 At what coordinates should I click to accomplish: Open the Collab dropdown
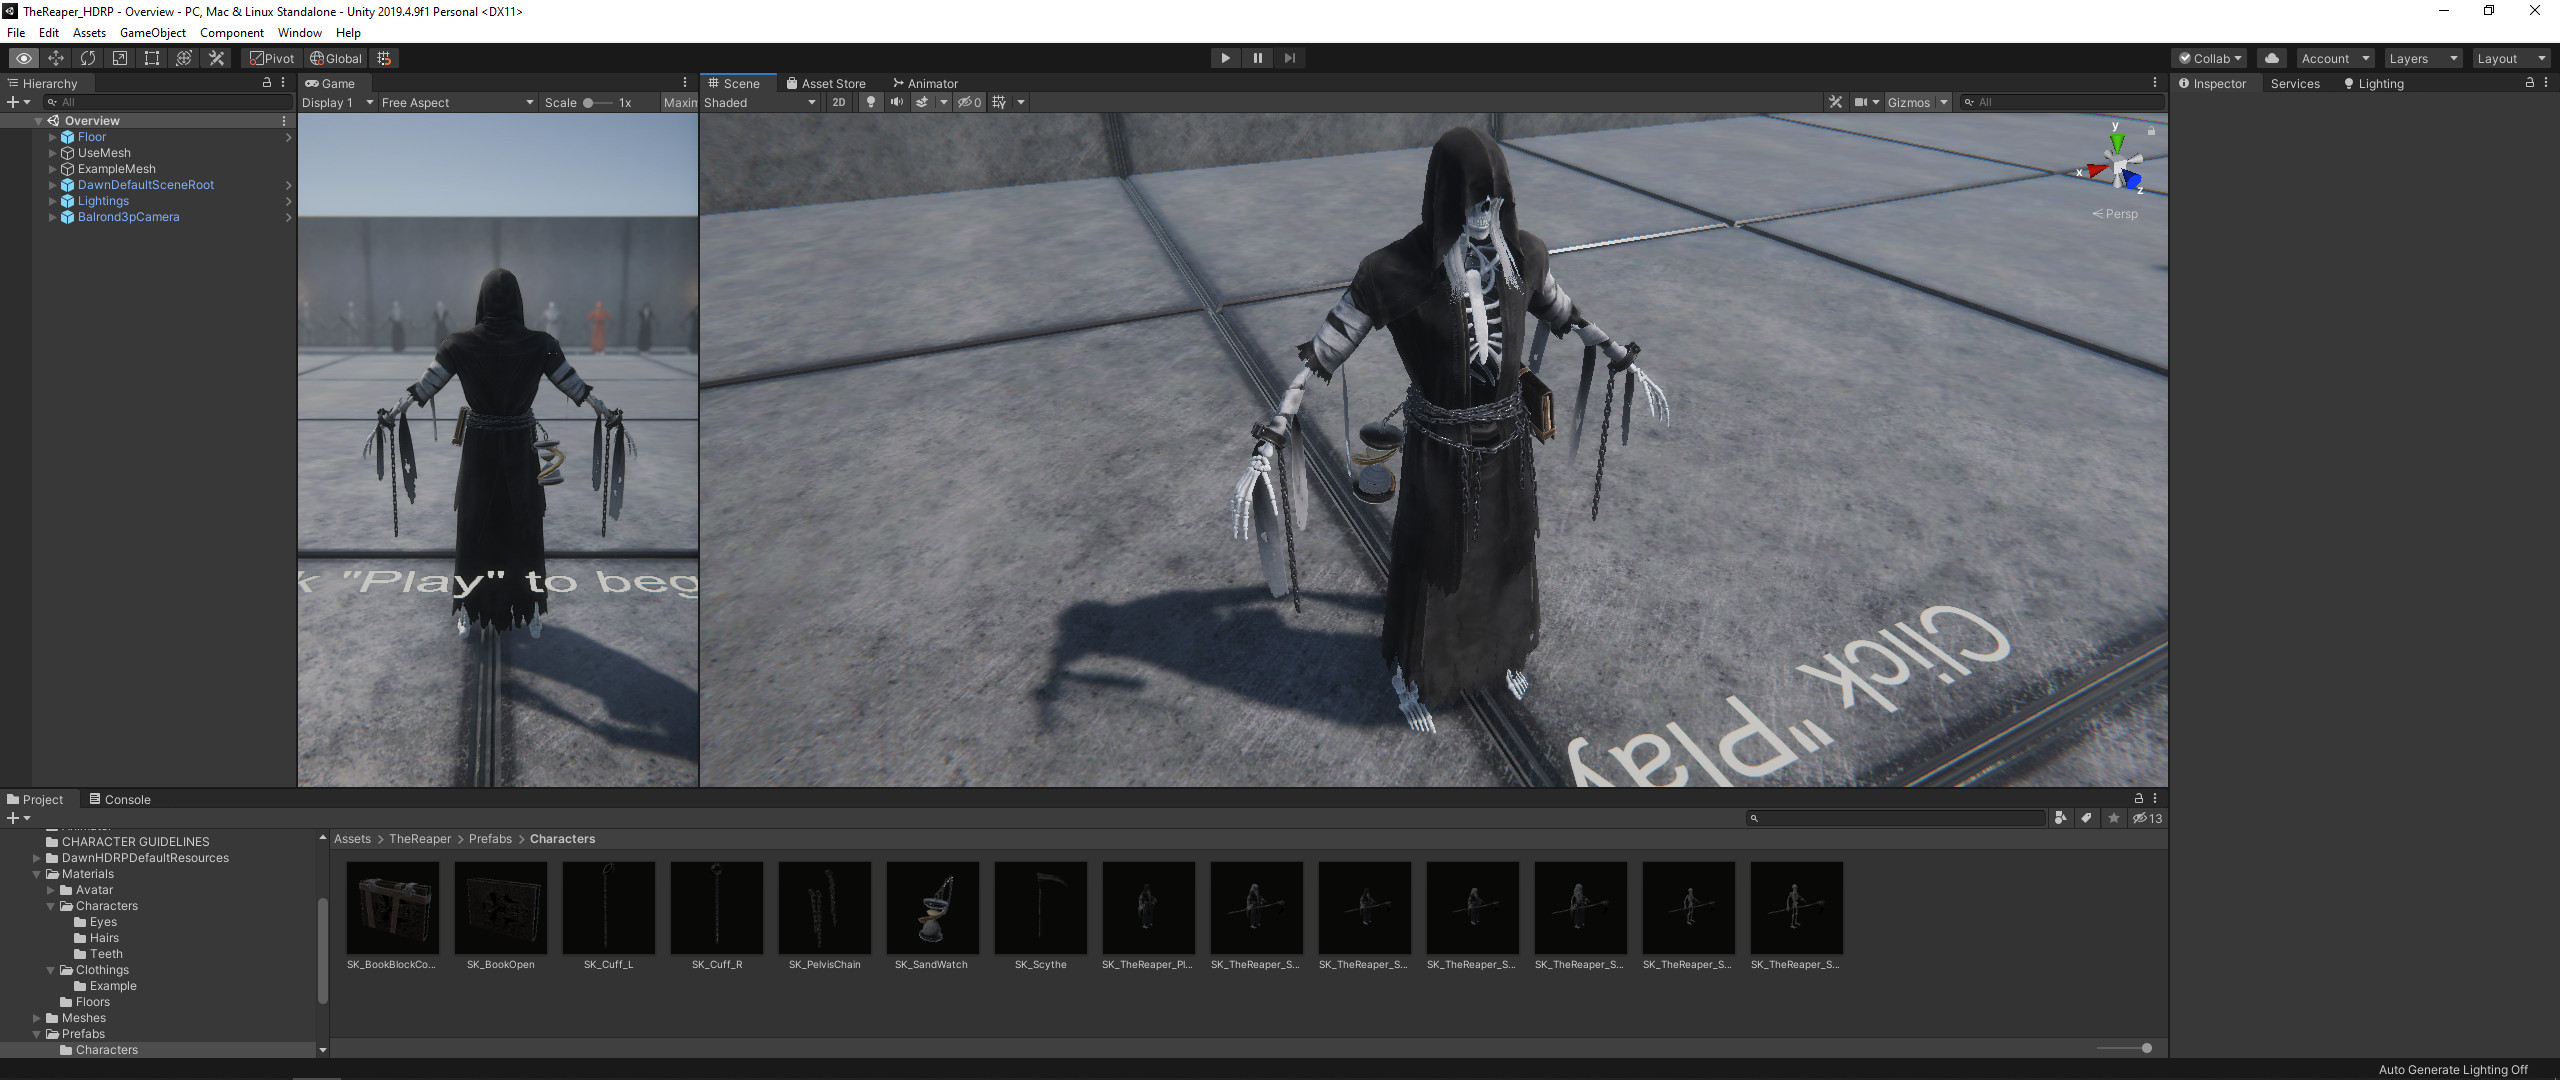click(x=2210, y=58)
